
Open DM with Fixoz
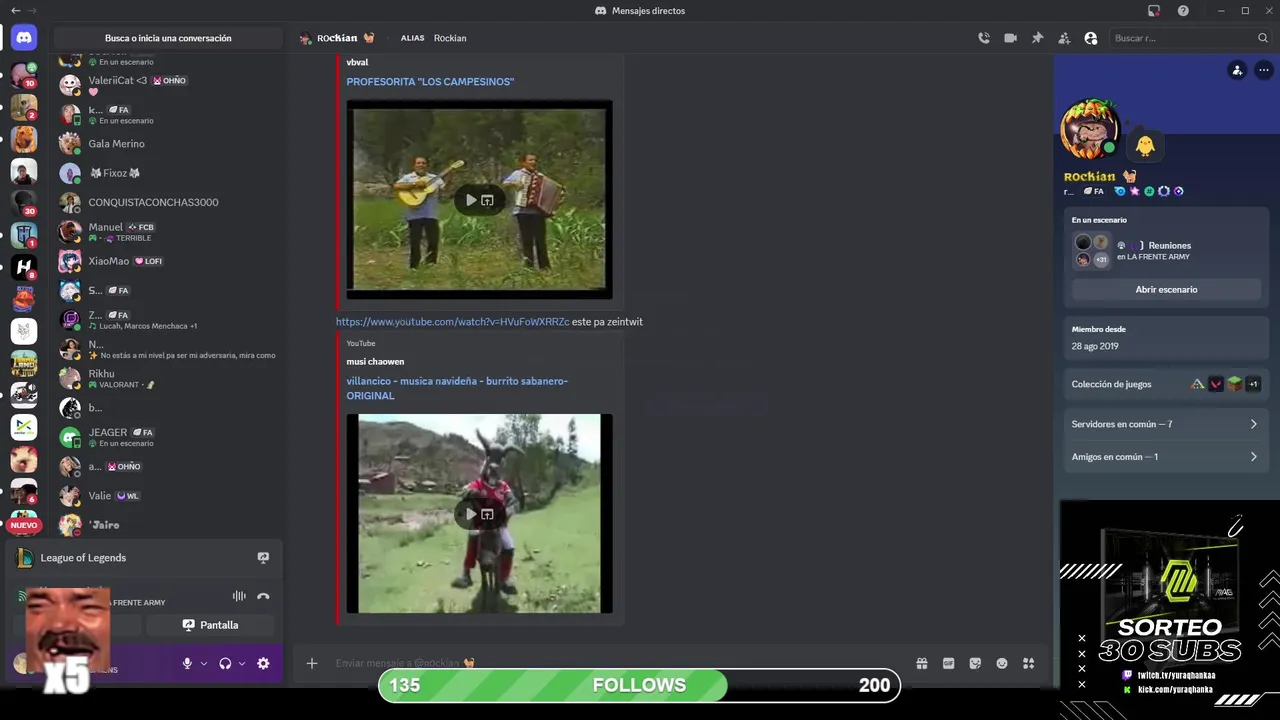(x=168, y=173)
